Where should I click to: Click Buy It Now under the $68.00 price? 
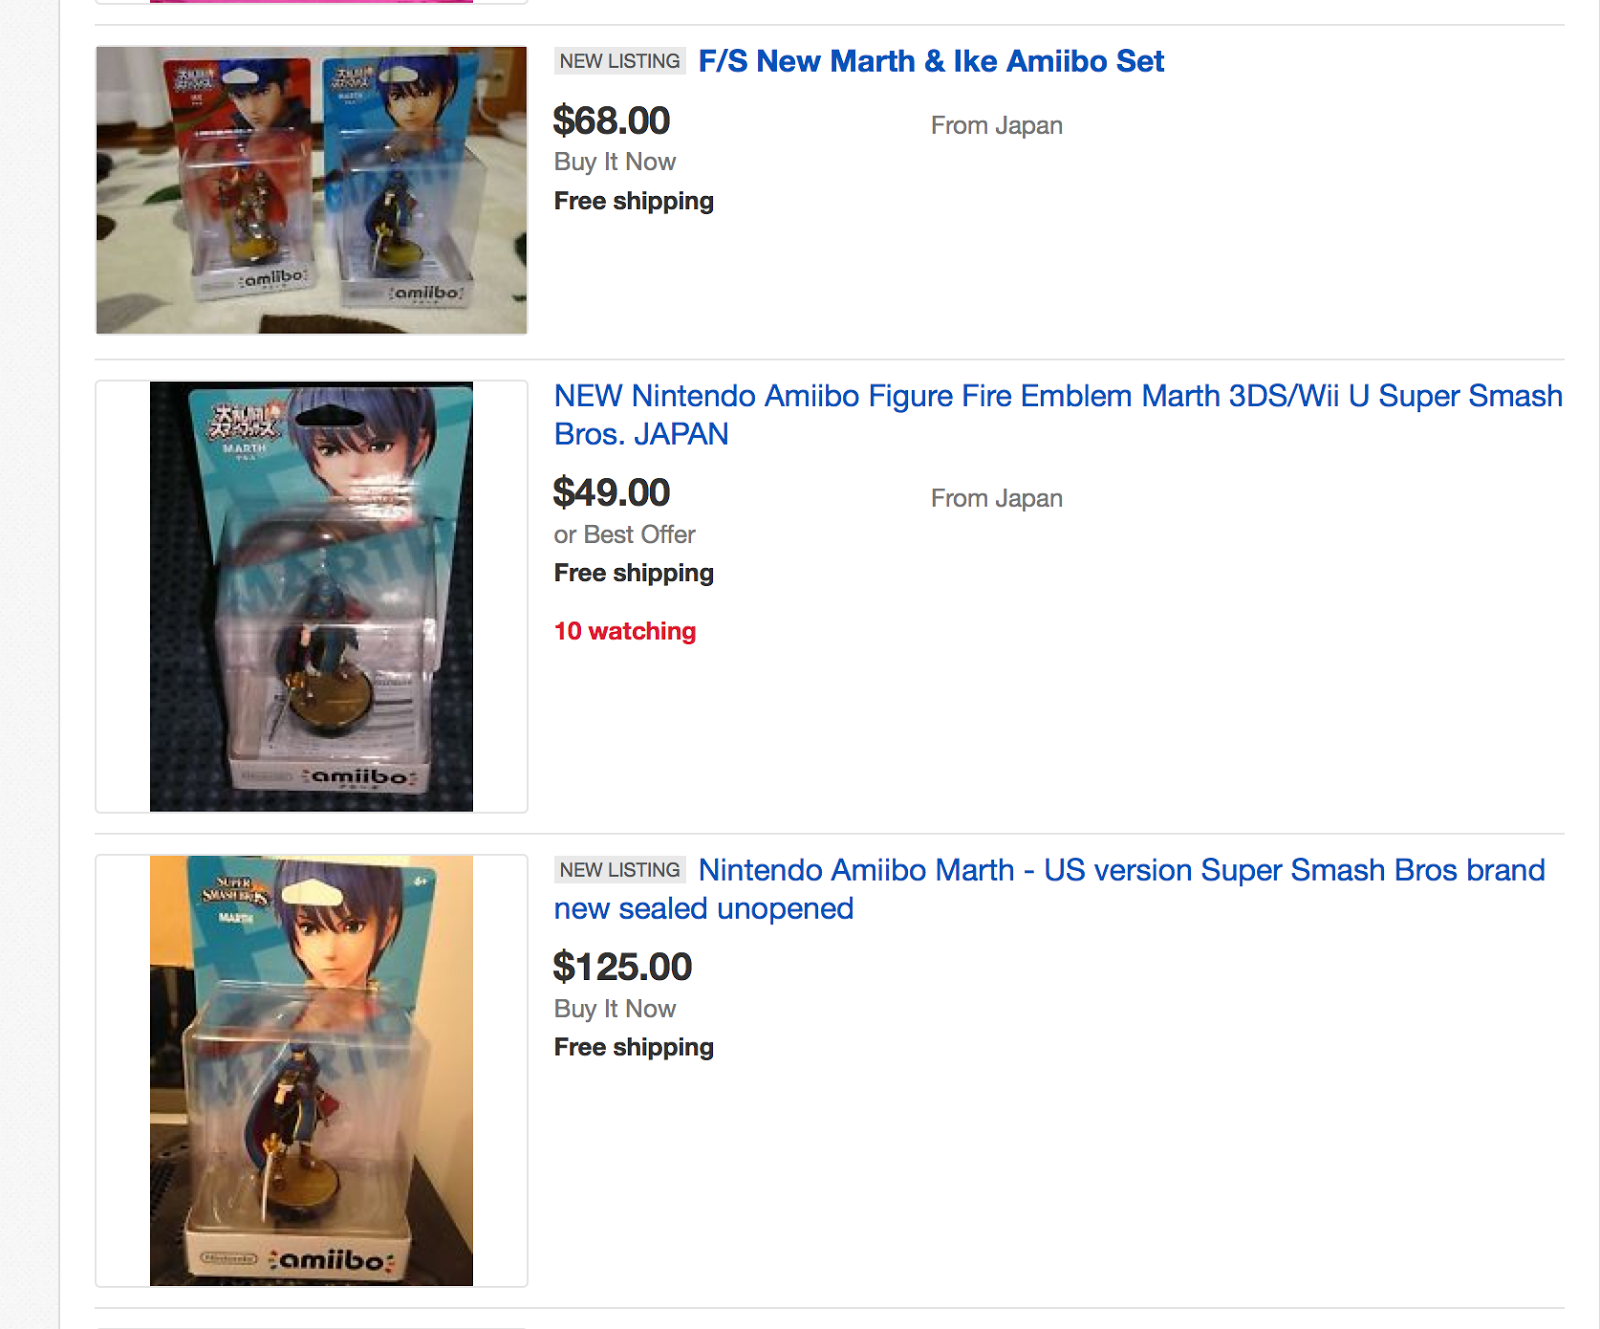point(615,162)
